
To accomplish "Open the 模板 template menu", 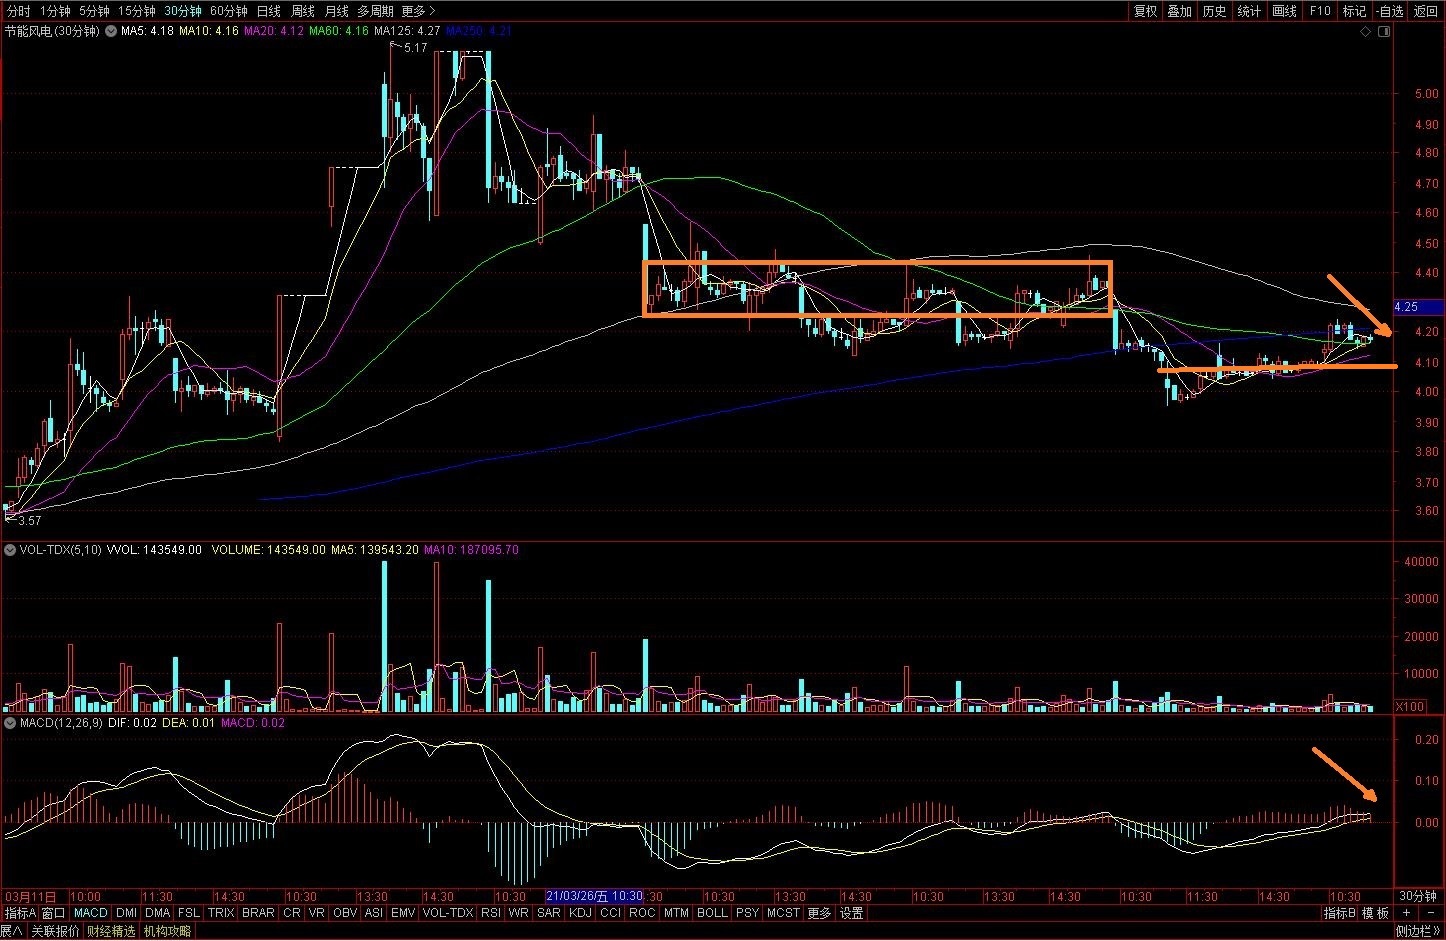I will coord(1376,913).
